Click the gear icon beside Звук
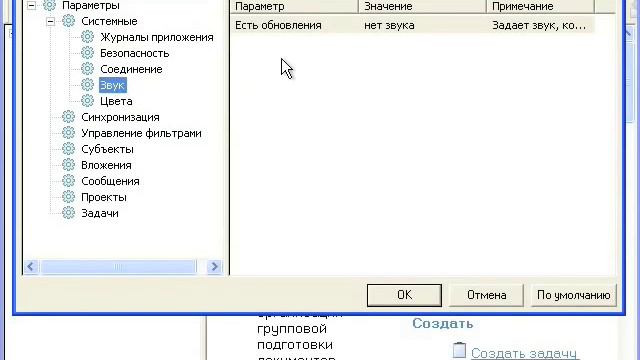 [x=87, y=85]
